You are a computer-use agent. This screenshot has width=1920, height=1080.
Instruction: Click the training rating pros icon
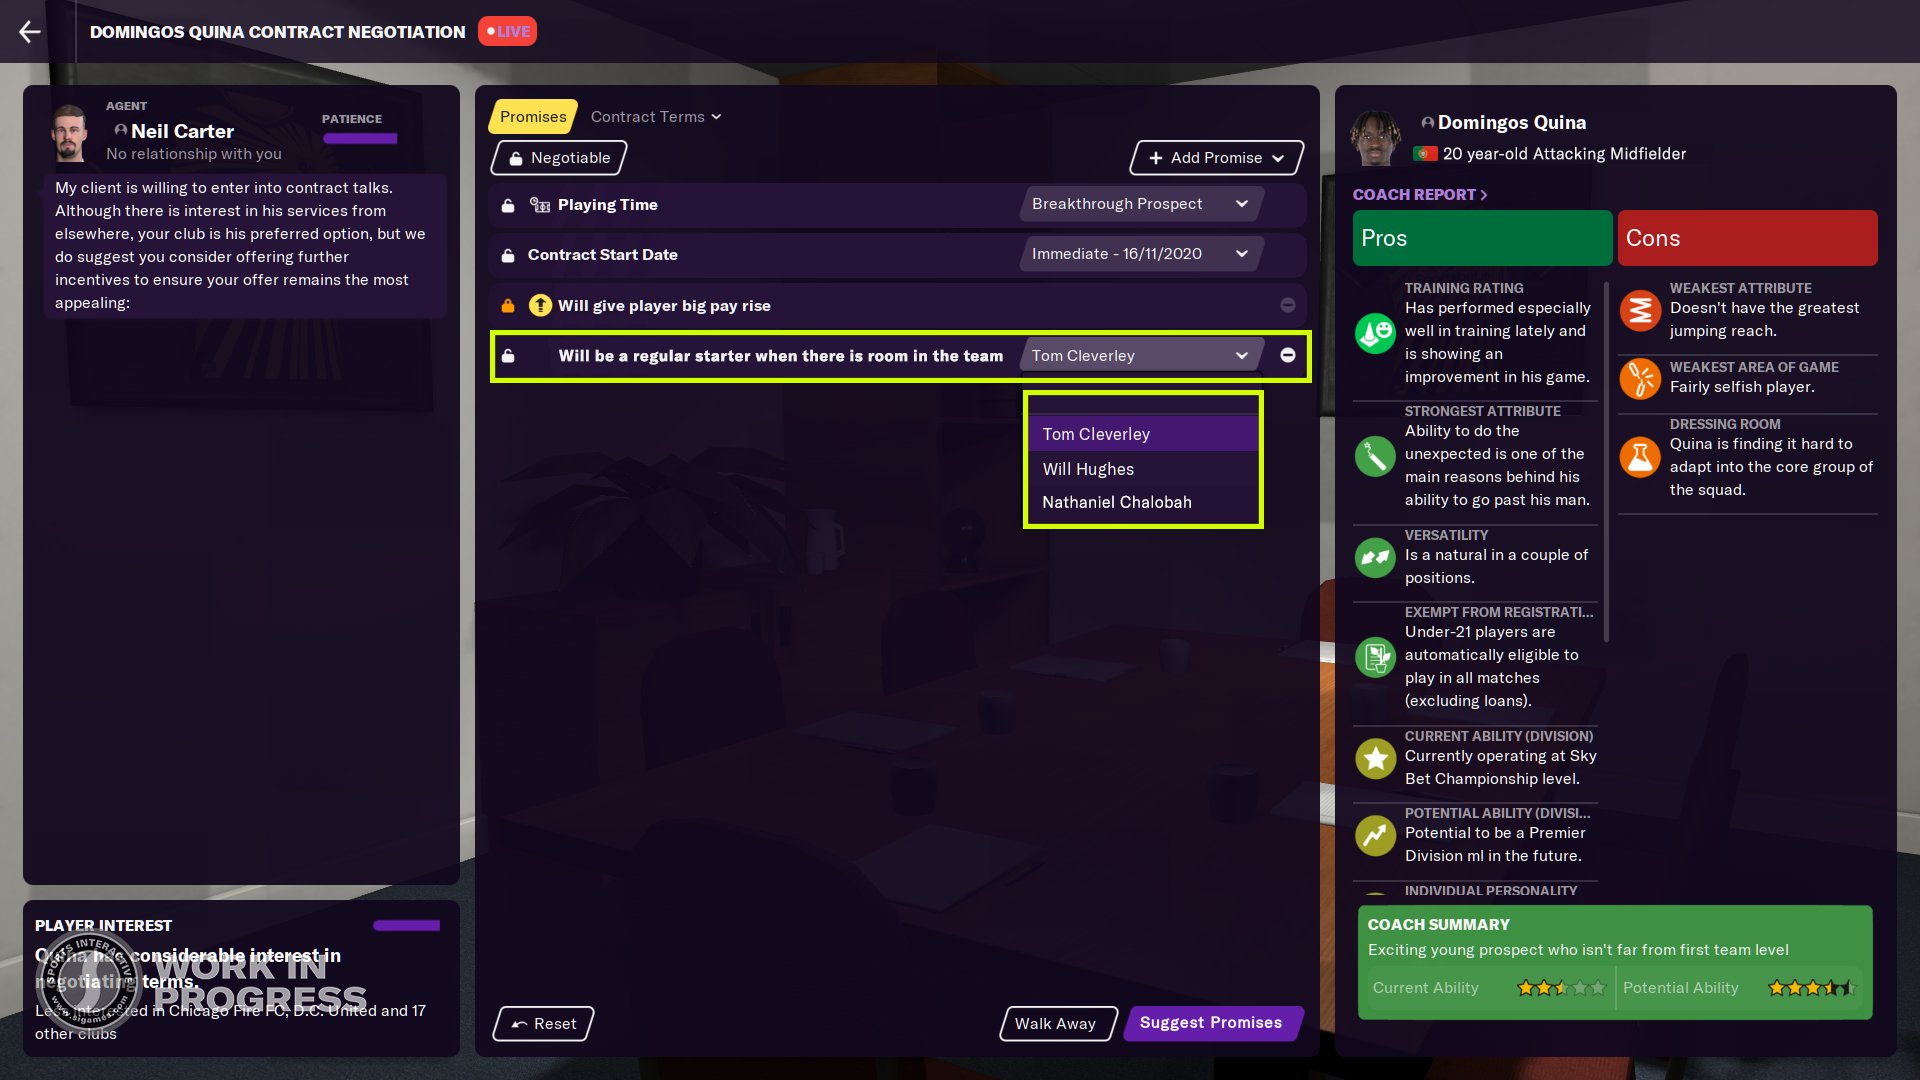[1375, 333]
